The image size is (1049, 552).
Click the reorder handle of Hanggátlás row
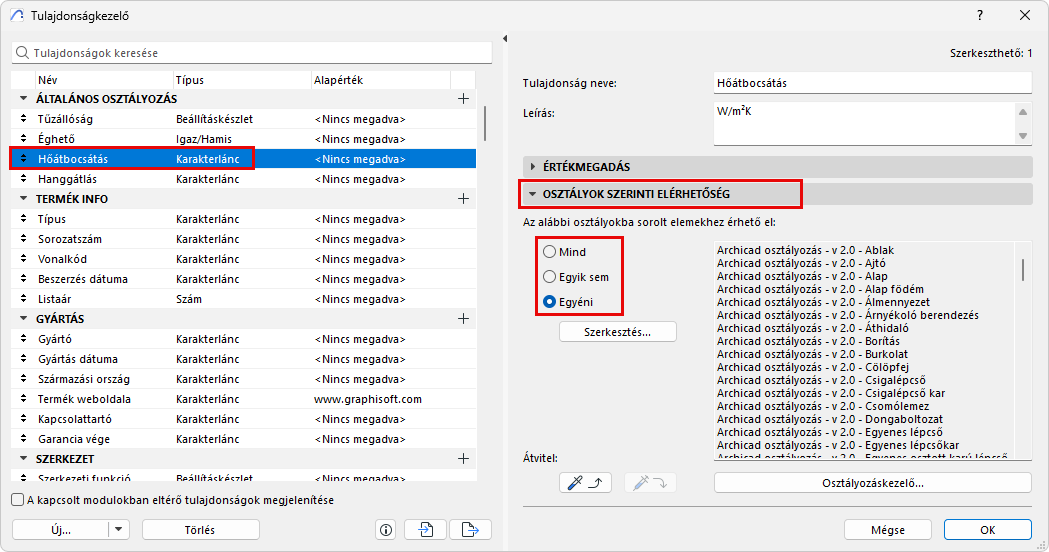[x=23, y=179]
